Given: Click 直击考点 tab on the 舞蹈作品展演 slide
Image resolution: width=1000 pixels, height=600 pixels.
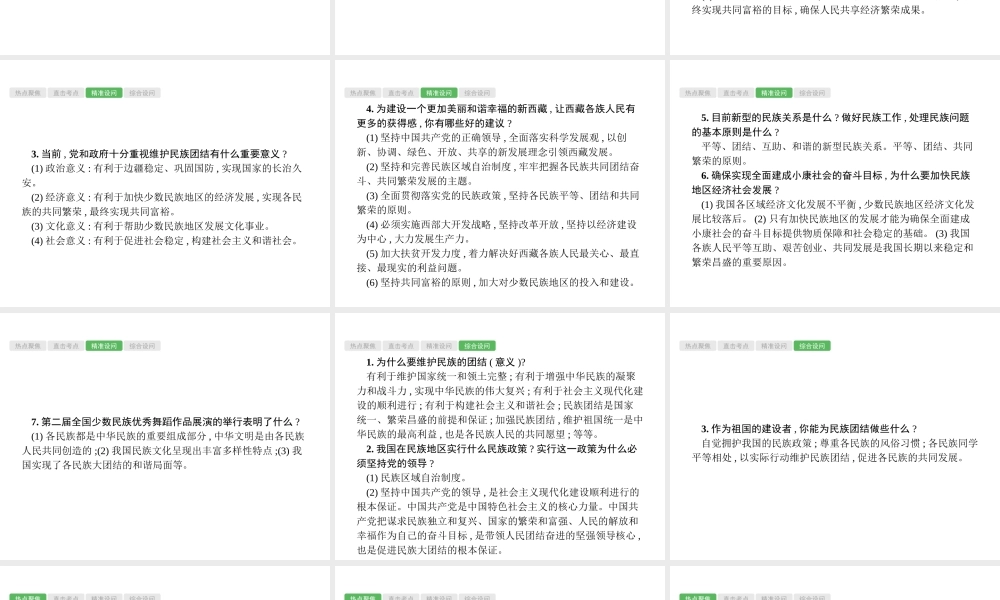Looking at the screenshot, I should pyautogui.click(x=66, y=346).
